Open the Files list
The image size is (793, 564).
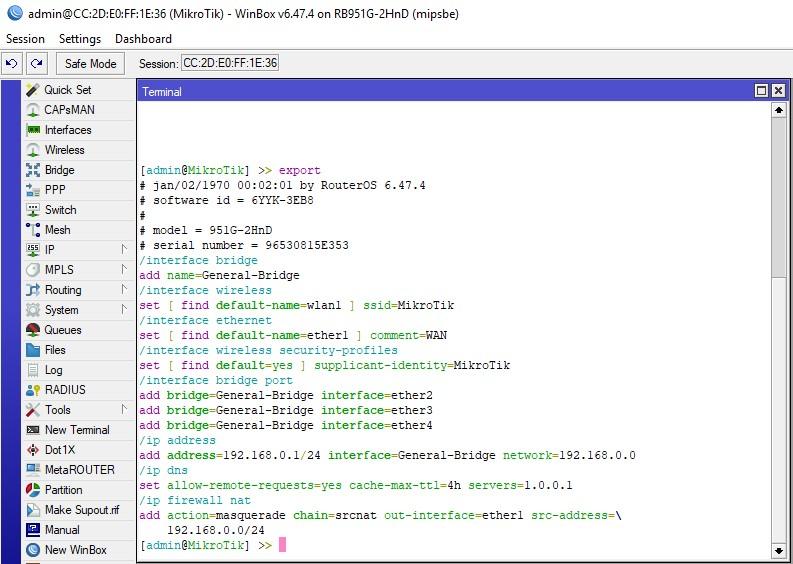click(55, 350)
